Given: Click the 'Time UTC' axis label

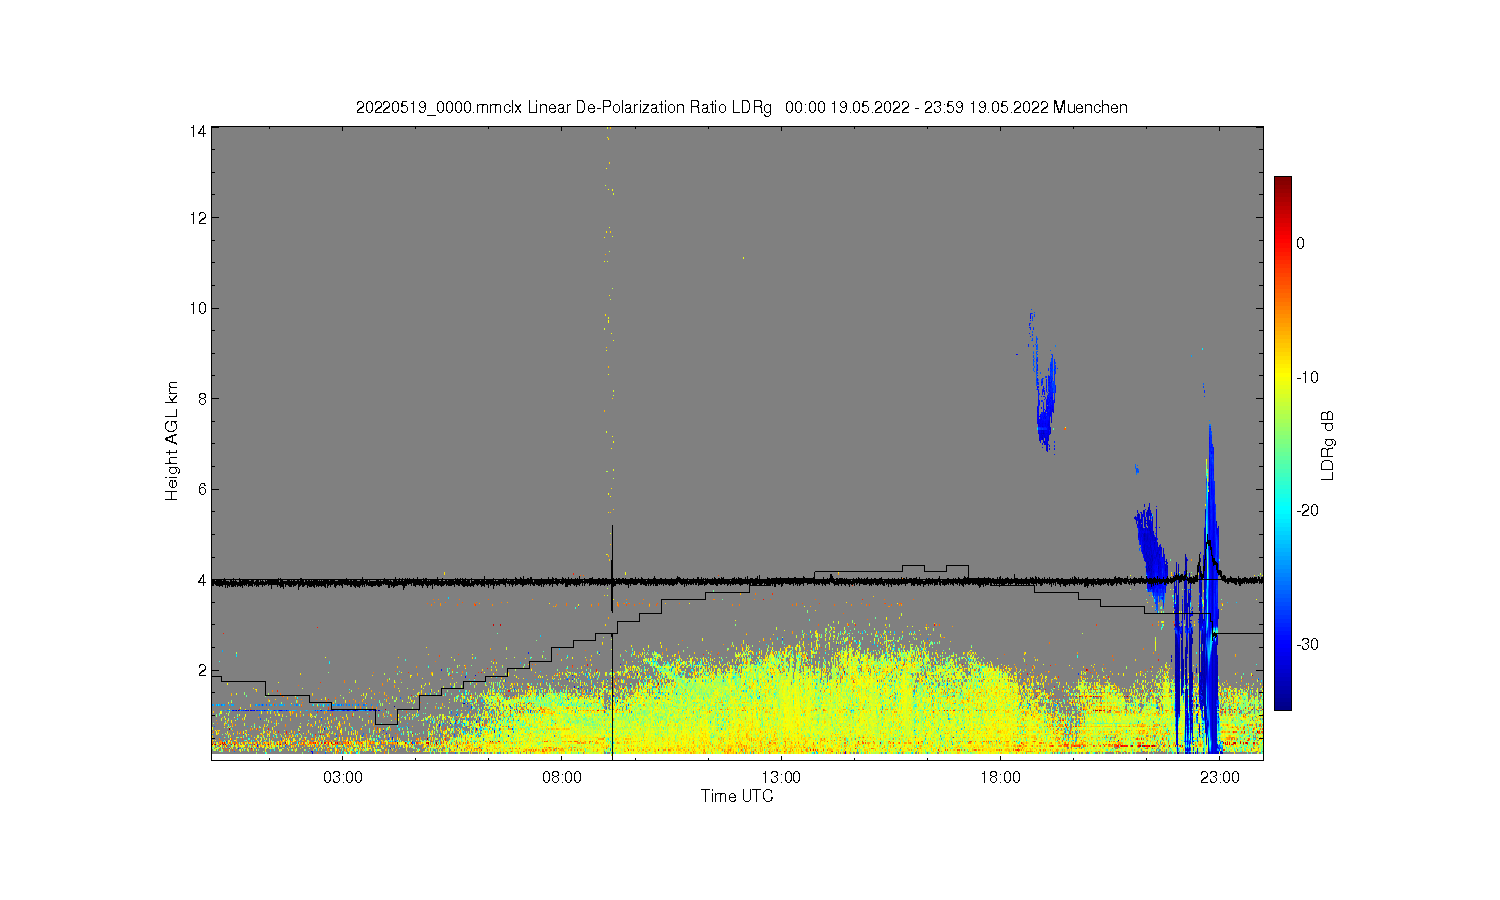Looking at the screenshot, I should [x=737, y=796].
